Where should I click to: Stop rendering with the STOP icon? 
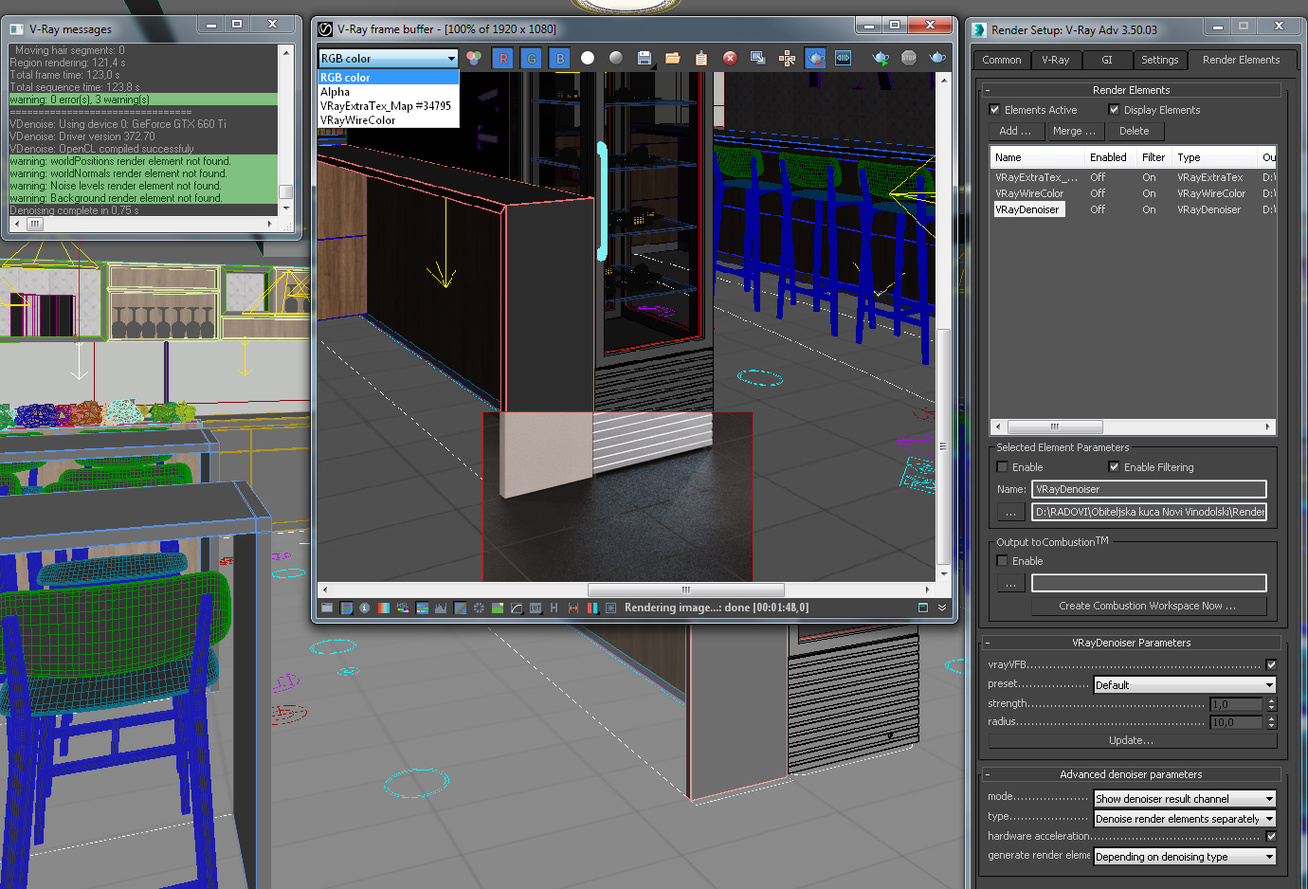(x=909, y=58)
